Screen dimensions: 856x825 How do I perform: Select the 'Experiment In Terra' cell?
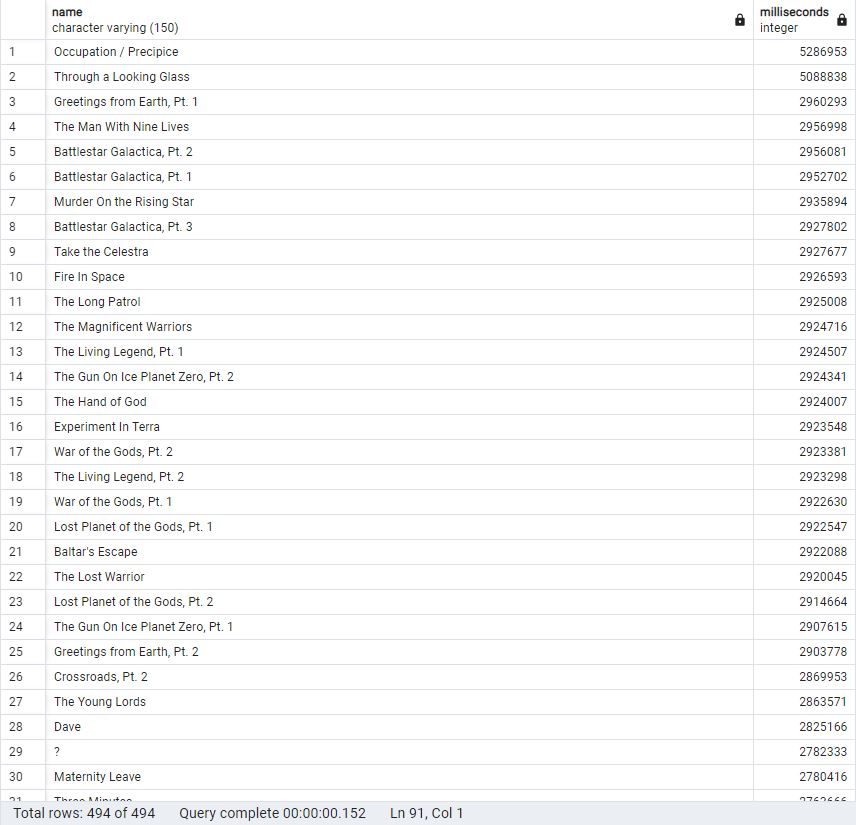[x=400, y=427]
